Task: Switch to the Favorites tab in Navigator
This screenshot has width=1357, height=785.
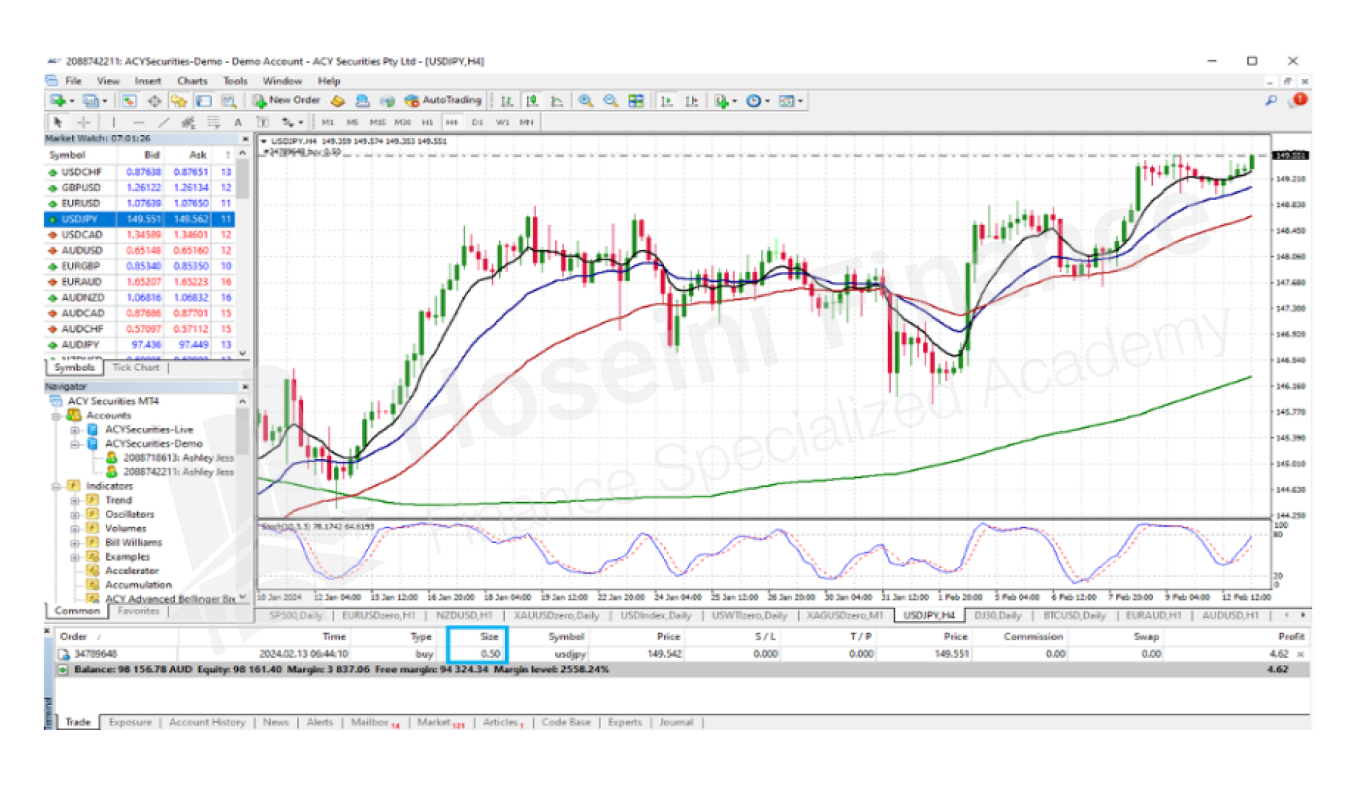Action: click(x=138, y=610)
